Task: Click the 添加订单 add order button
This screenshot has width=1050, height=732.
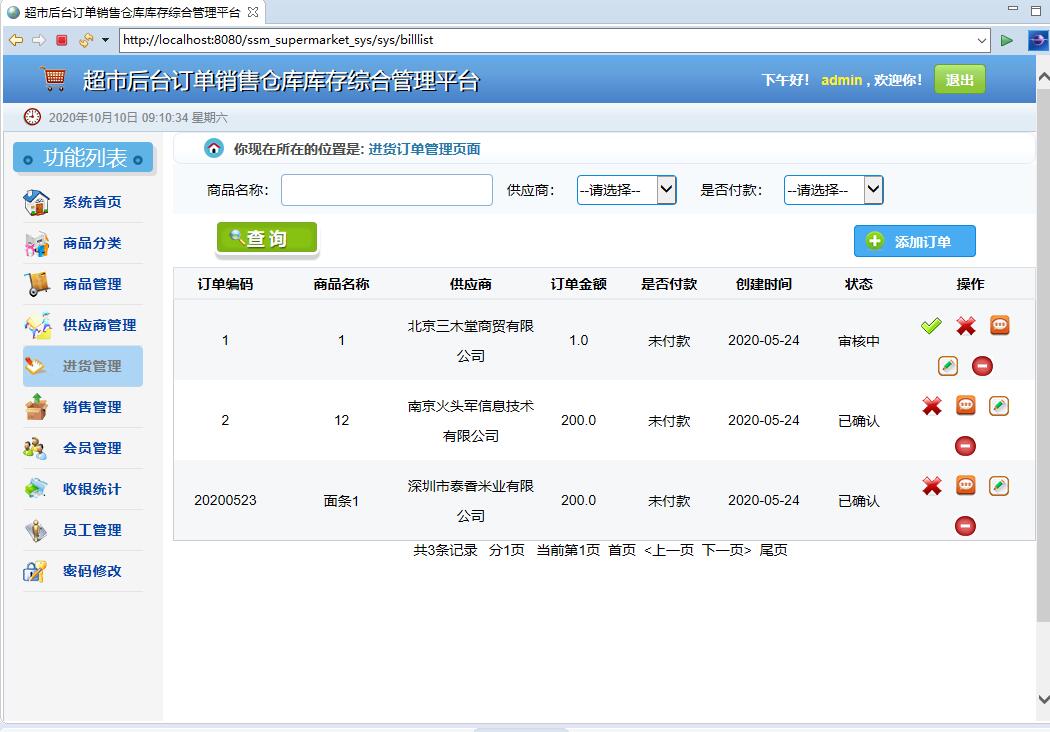Action: pos(913,240)
